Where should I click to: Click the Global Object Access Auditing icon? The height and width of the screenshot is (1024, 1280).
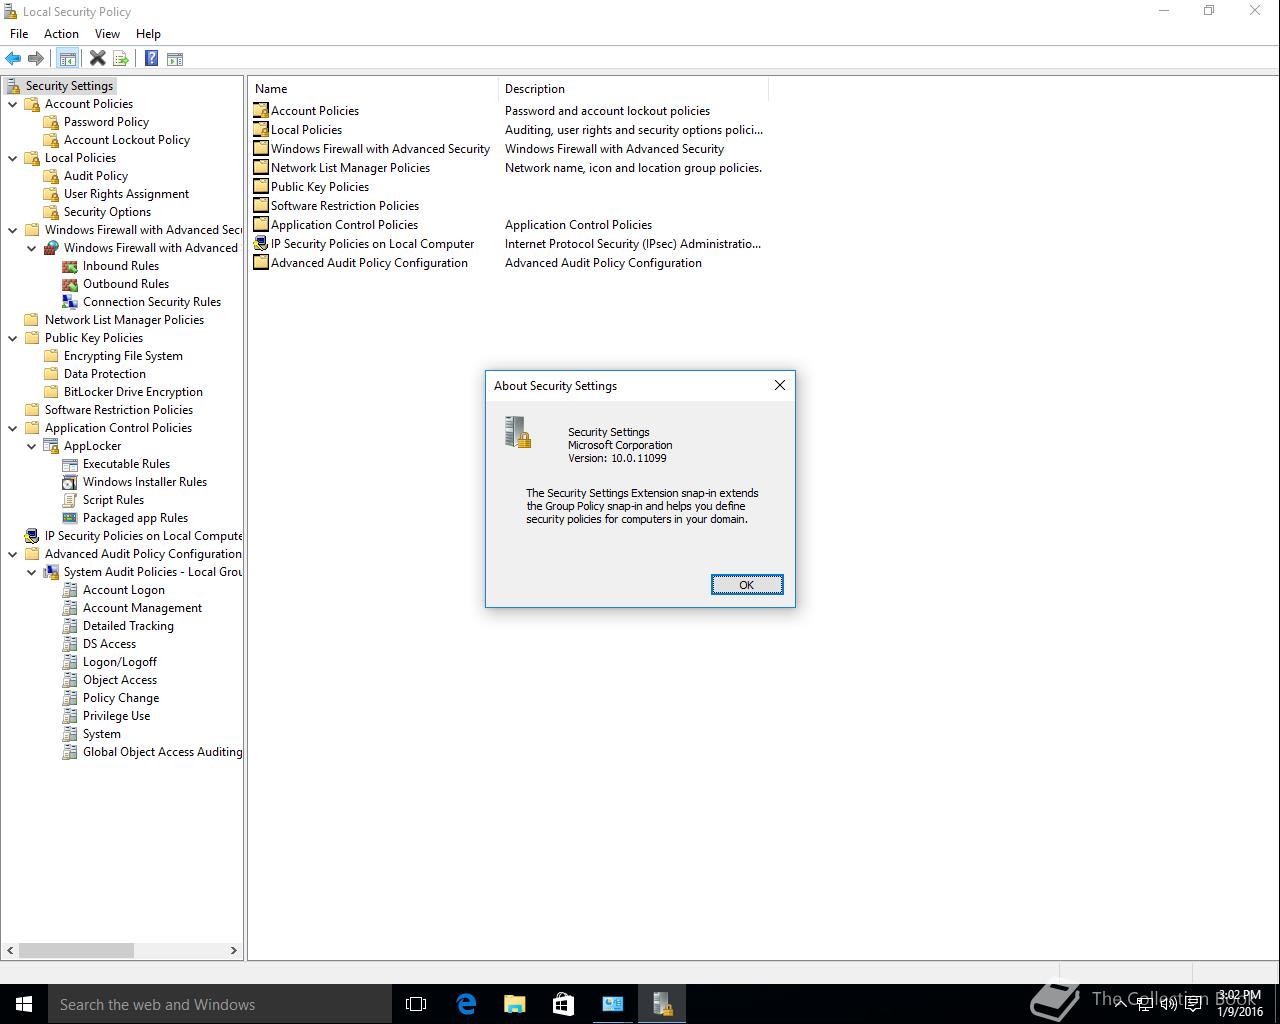point(70,752)
